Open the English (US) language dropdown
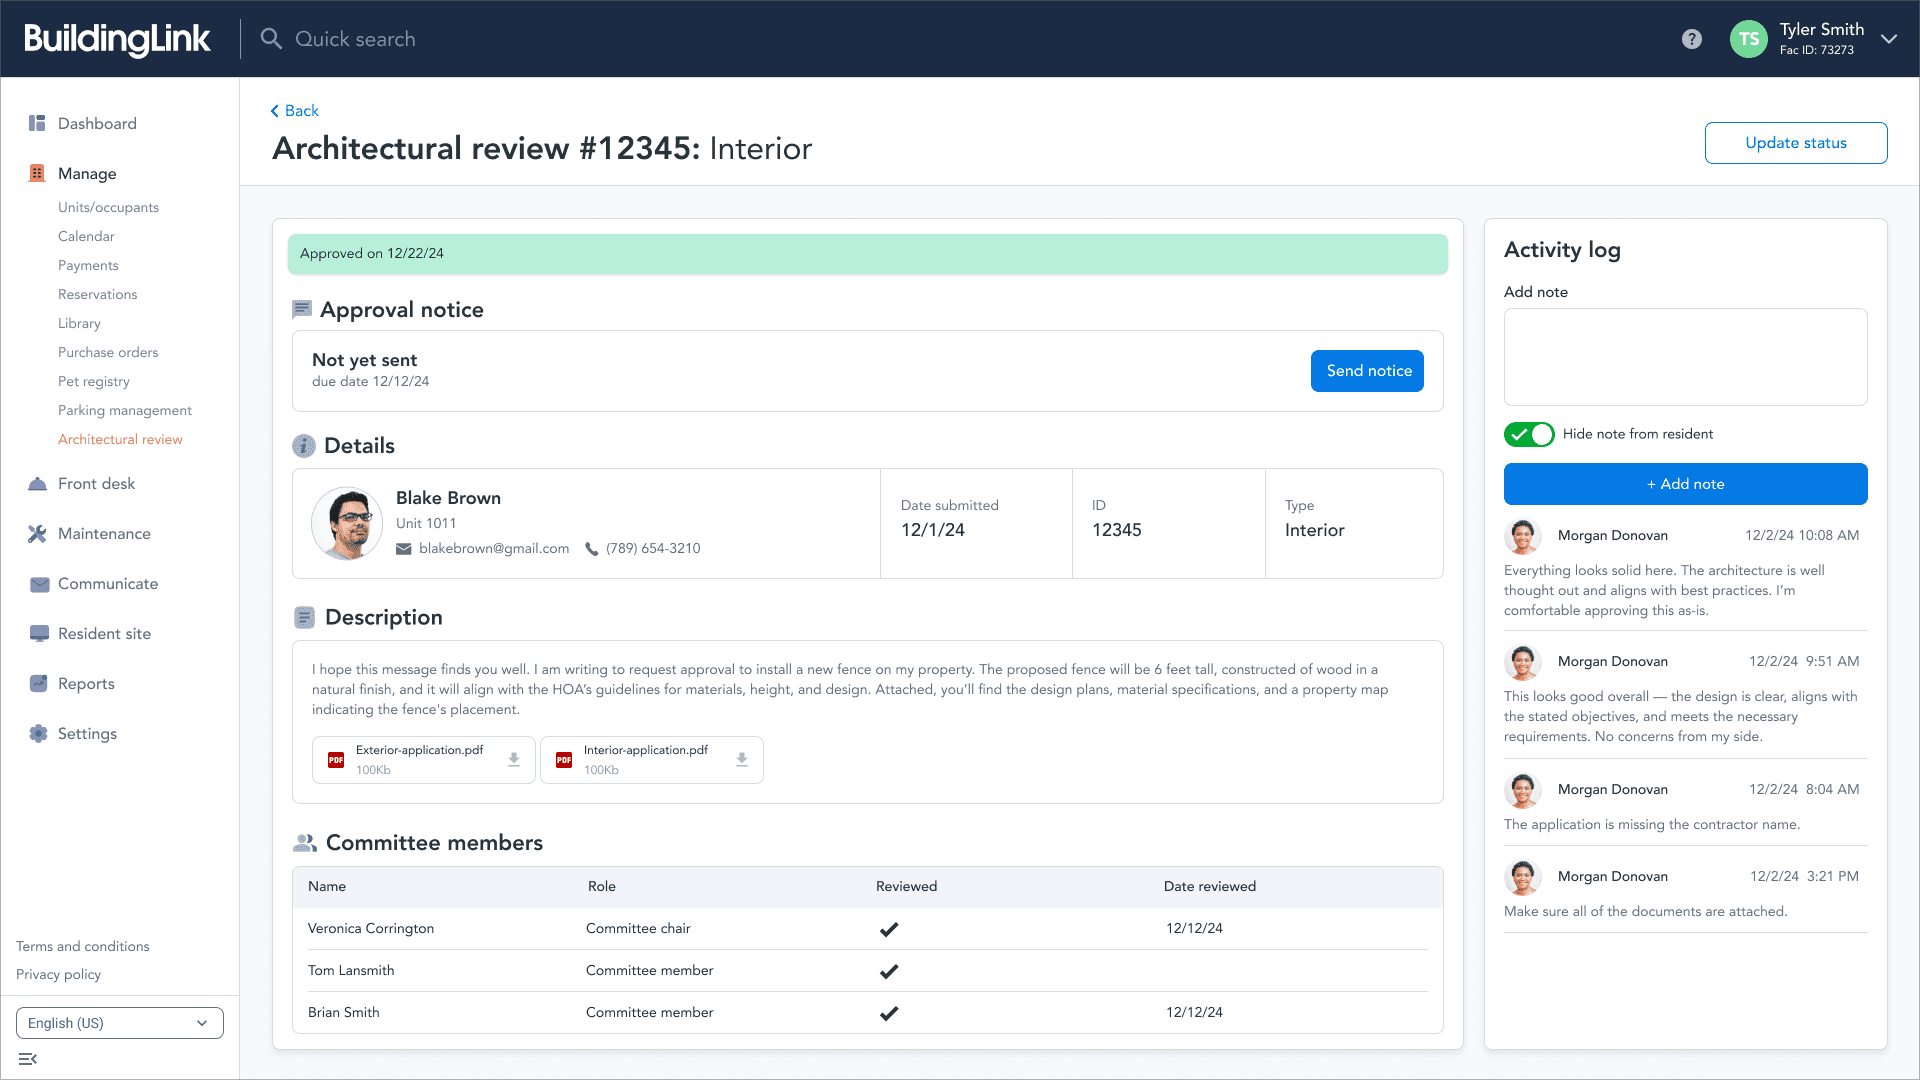Screen dimensions: 1920x1080 point(120,1023)
